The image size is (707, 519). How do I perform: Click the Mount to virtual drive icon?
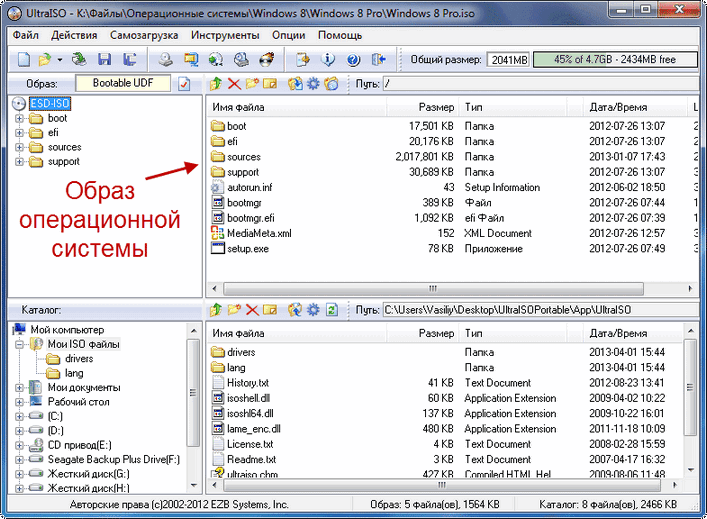[241, 59]
